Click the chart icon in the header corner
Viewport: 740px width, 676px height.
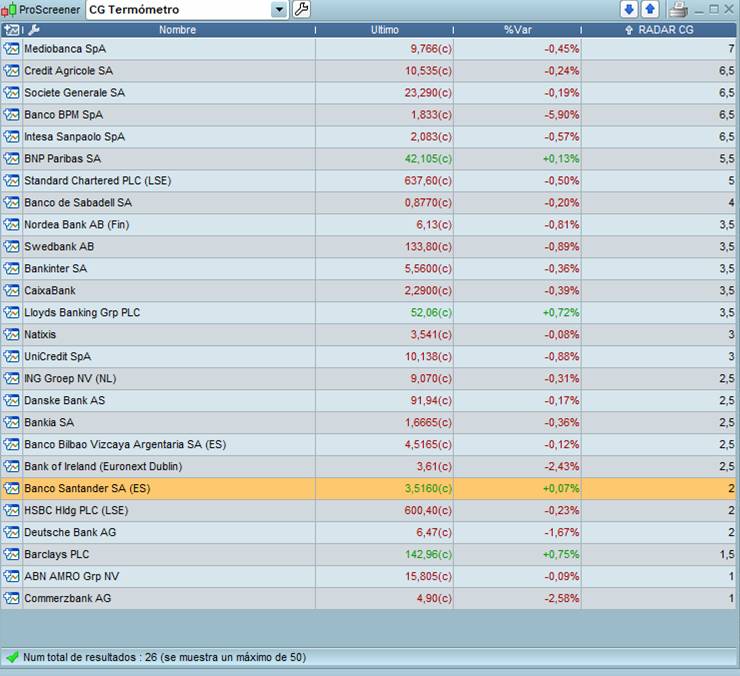(x=11, y=30)
